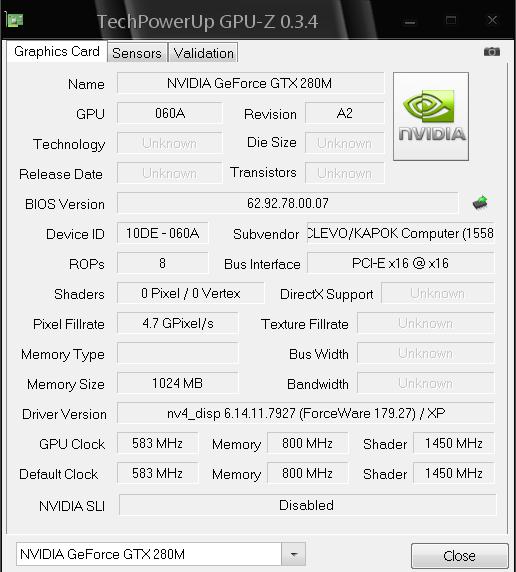Click the Subvendor field CLEVO/KAPOK Computer
516x572 pixels.
pos(401,233)
